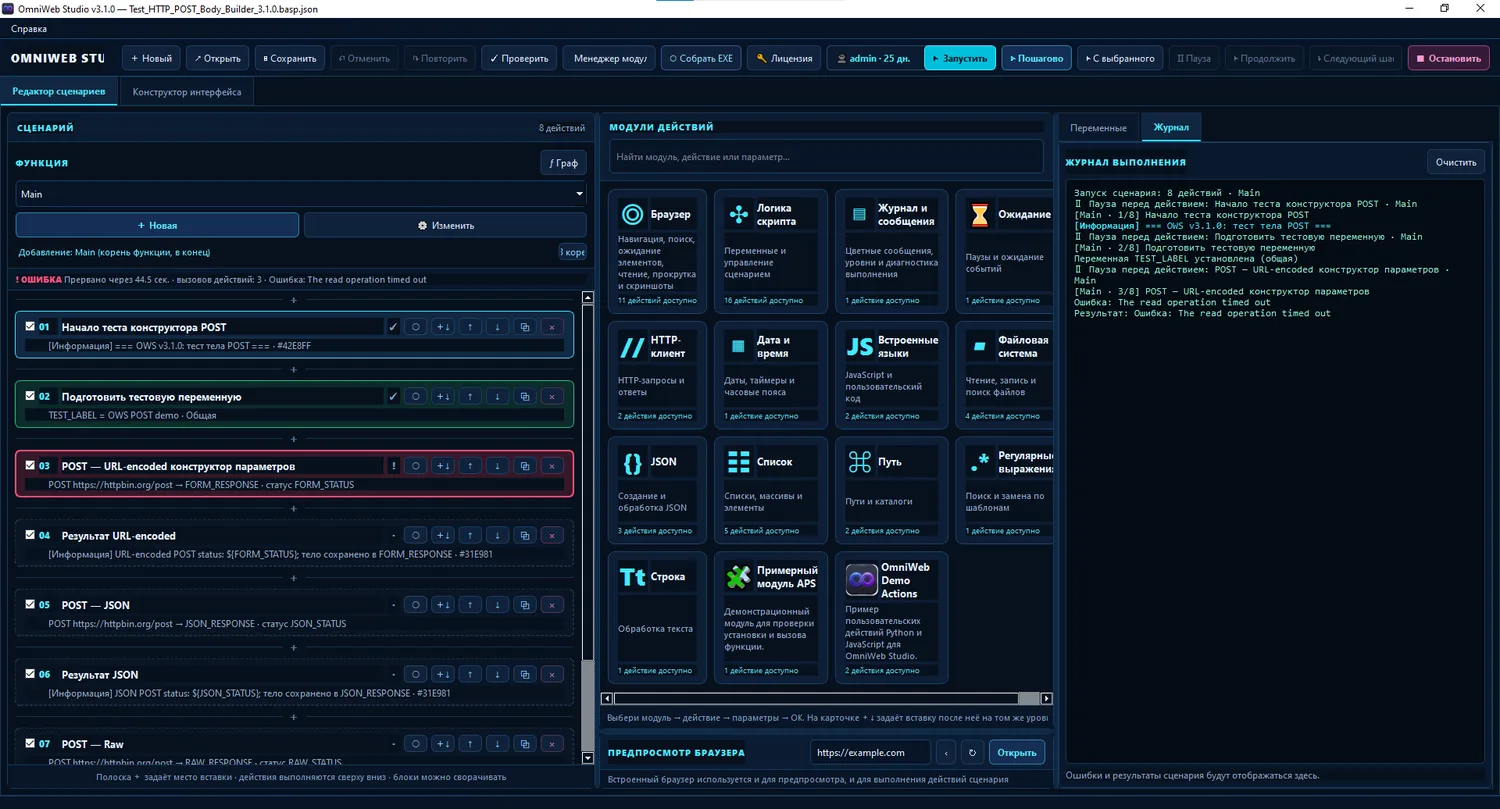
Task: Open the Список module card
Action: point(770,490)
